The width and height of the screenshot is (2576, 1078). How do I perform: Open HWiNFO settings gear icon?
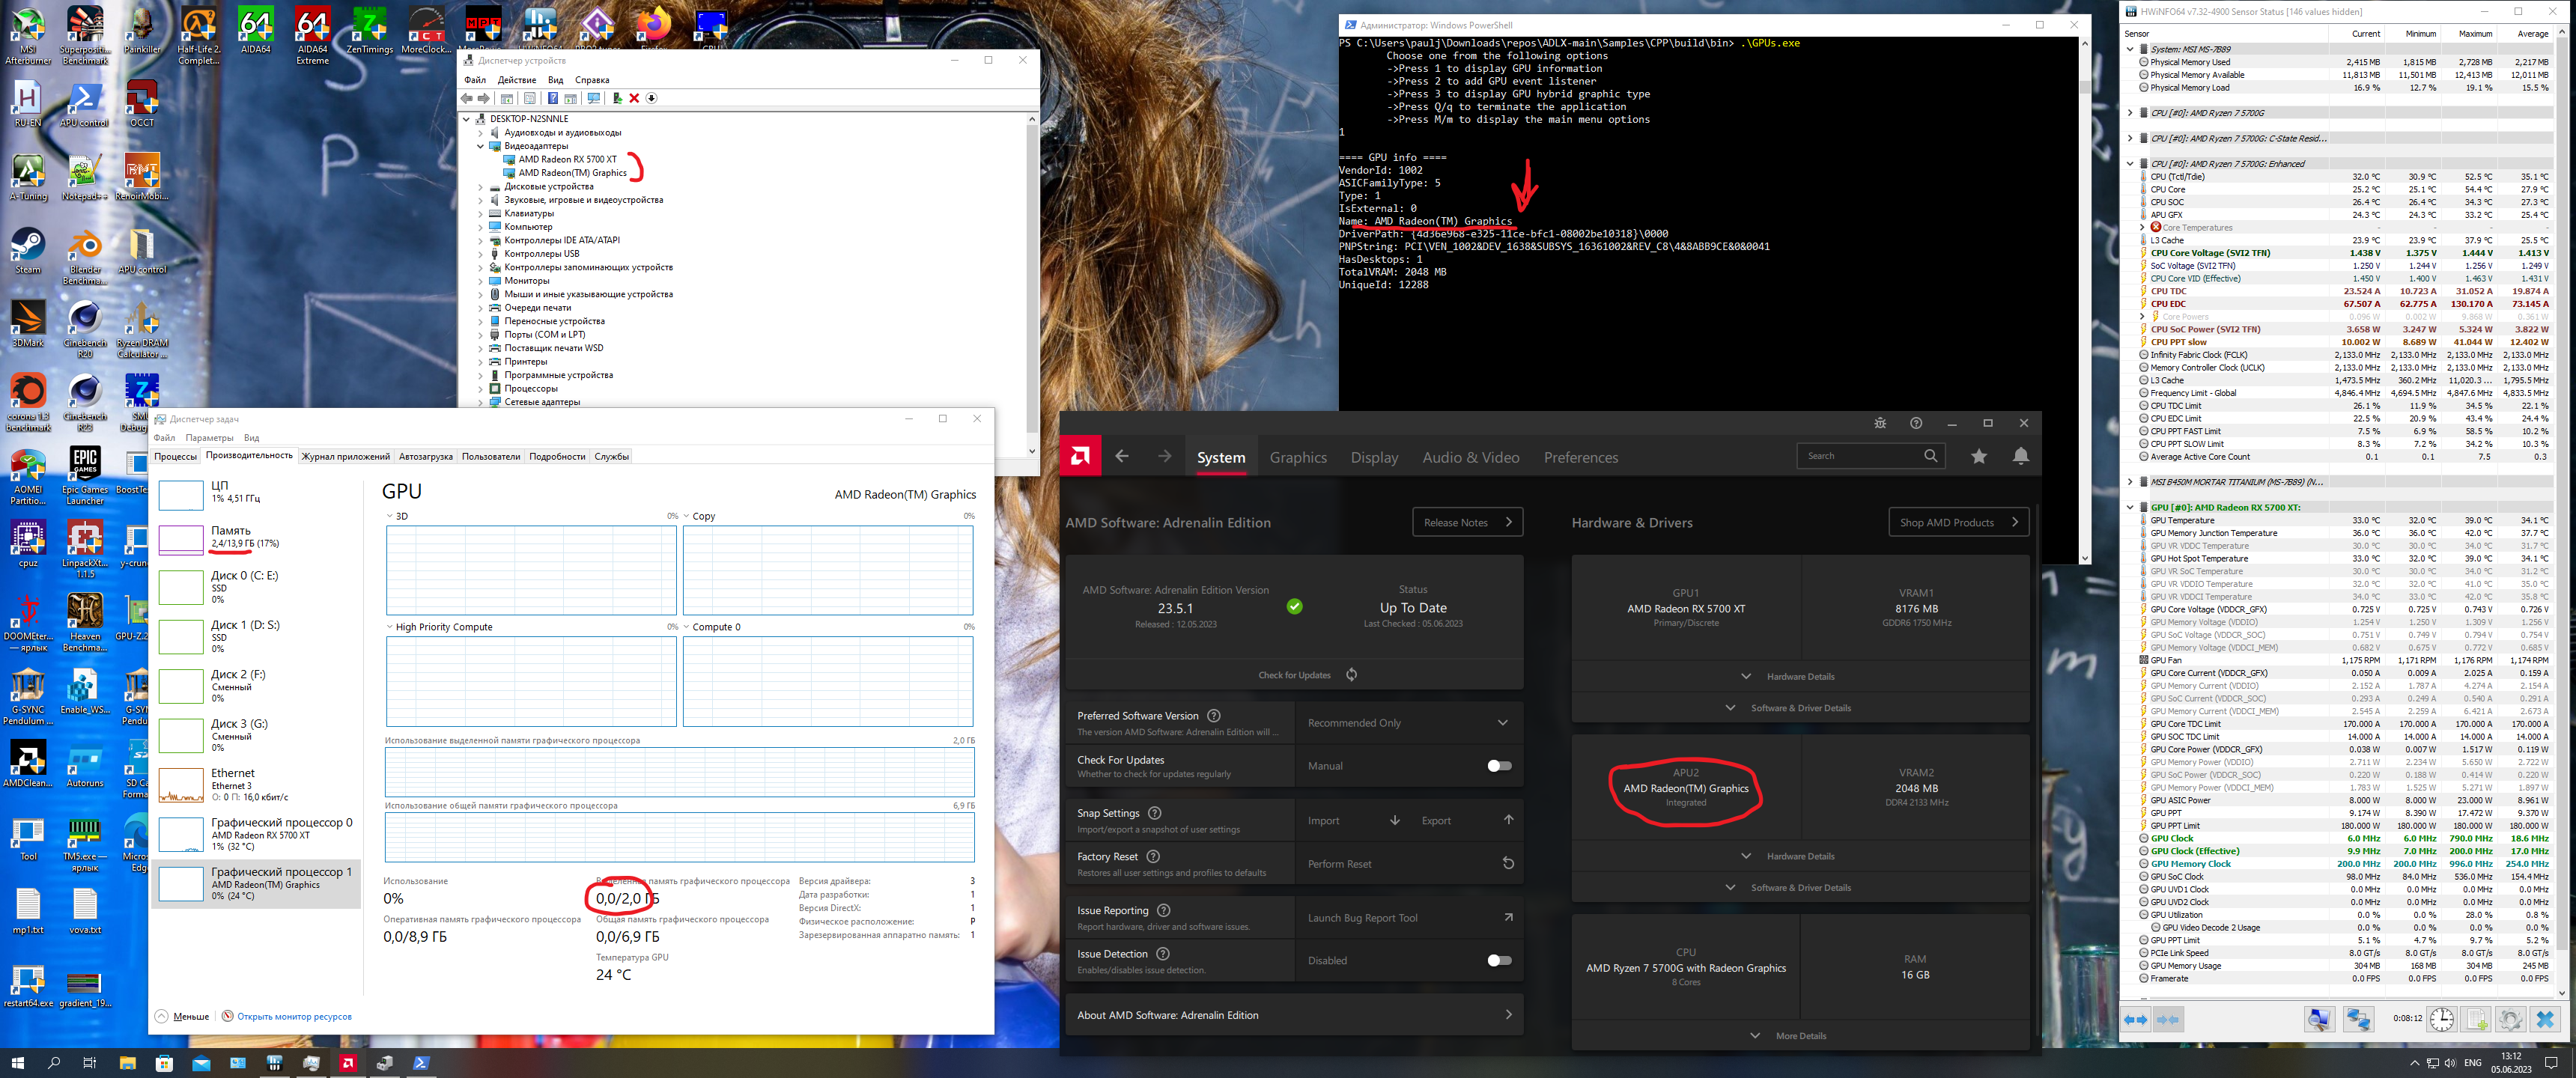[2509, 1019]
